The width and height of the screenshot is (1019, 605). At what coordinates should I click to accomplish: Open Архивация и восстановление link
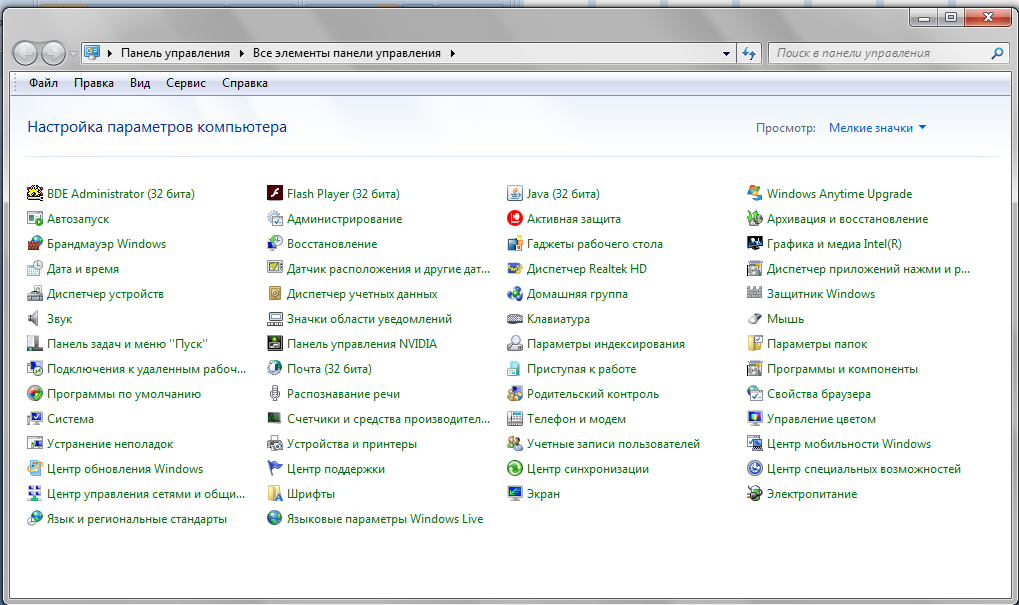coord(847,219)
